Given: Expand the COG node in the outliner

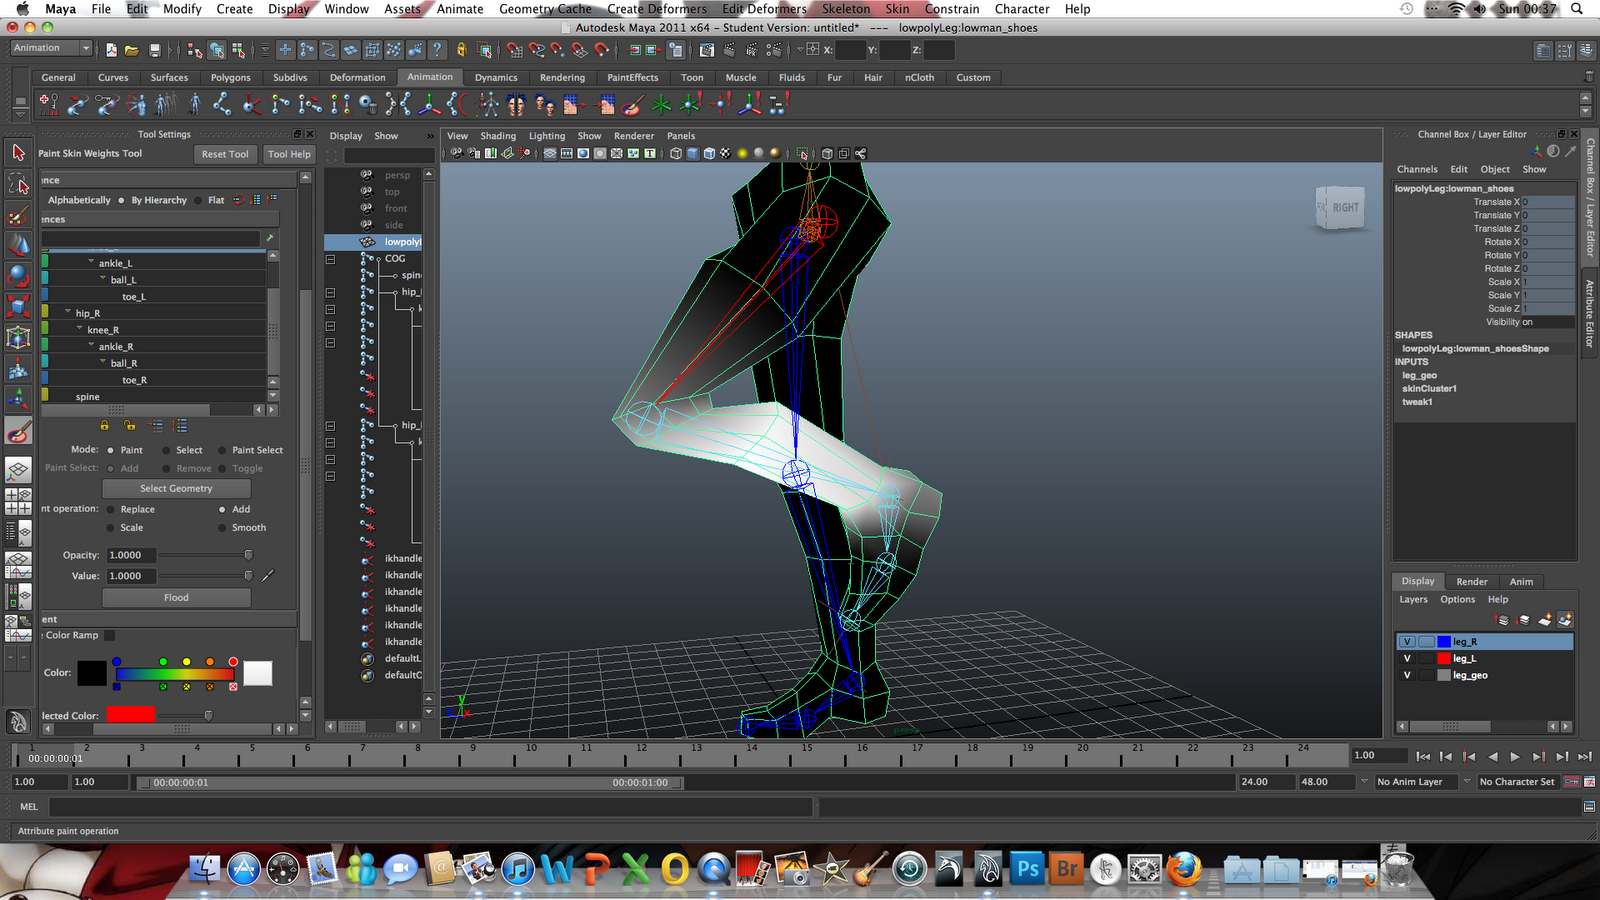Looking at the screenshot, I should (x=379, y=258).
